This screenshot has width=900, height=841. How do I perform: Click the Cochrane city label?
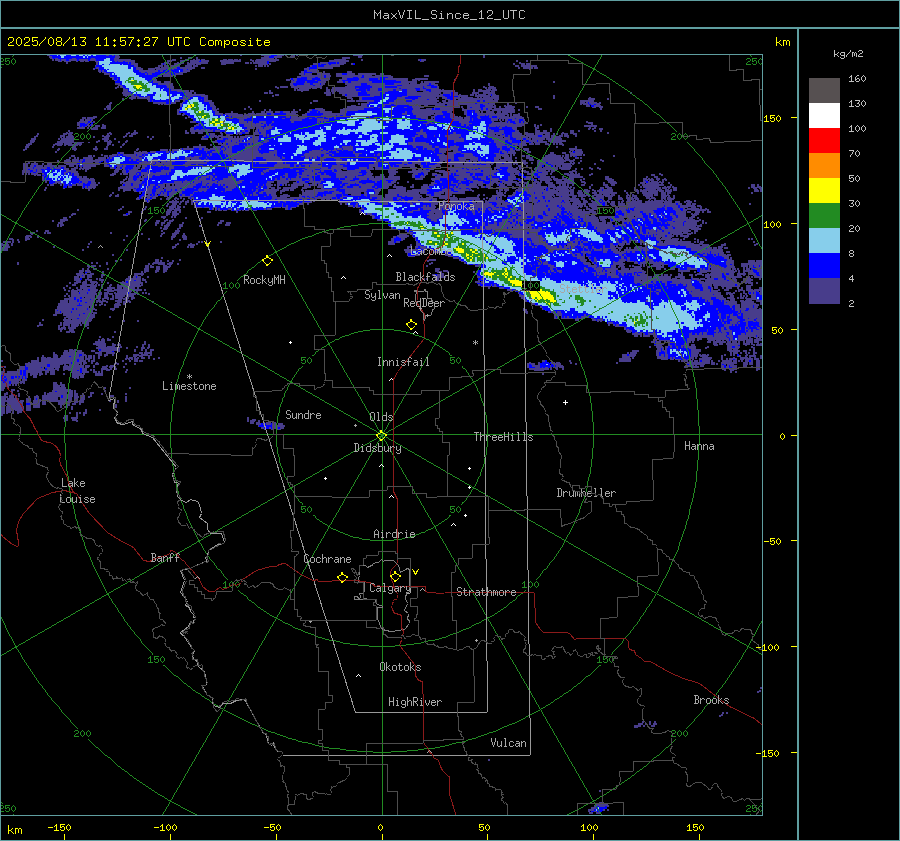click(327, 559)
